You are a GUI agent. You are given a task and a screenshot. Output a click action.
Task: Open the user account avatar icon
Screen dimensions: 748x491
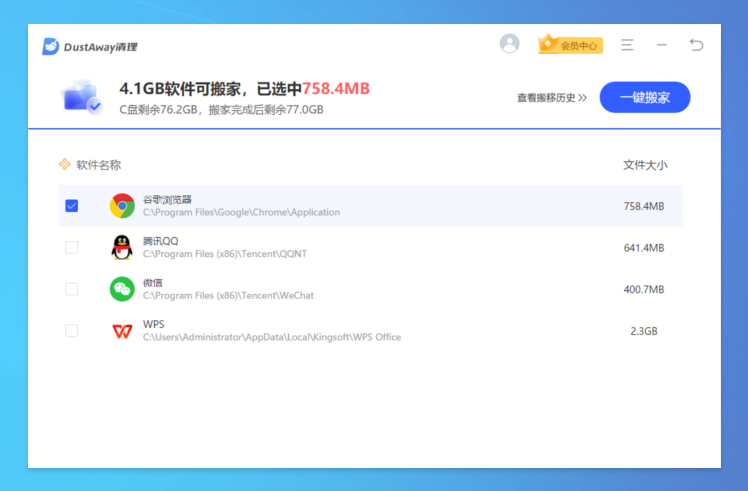509,44
